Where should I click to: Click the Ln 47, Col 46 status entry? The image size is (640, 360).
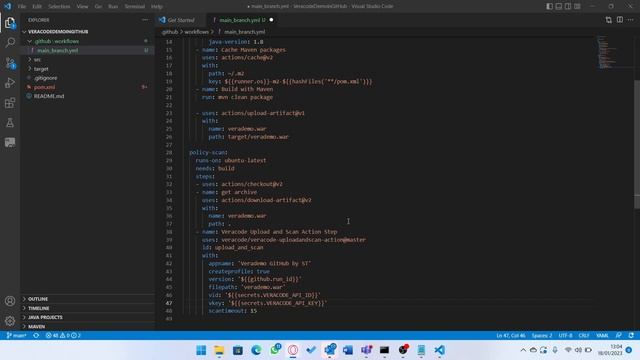pyautogui.click(x=511, y=336)
